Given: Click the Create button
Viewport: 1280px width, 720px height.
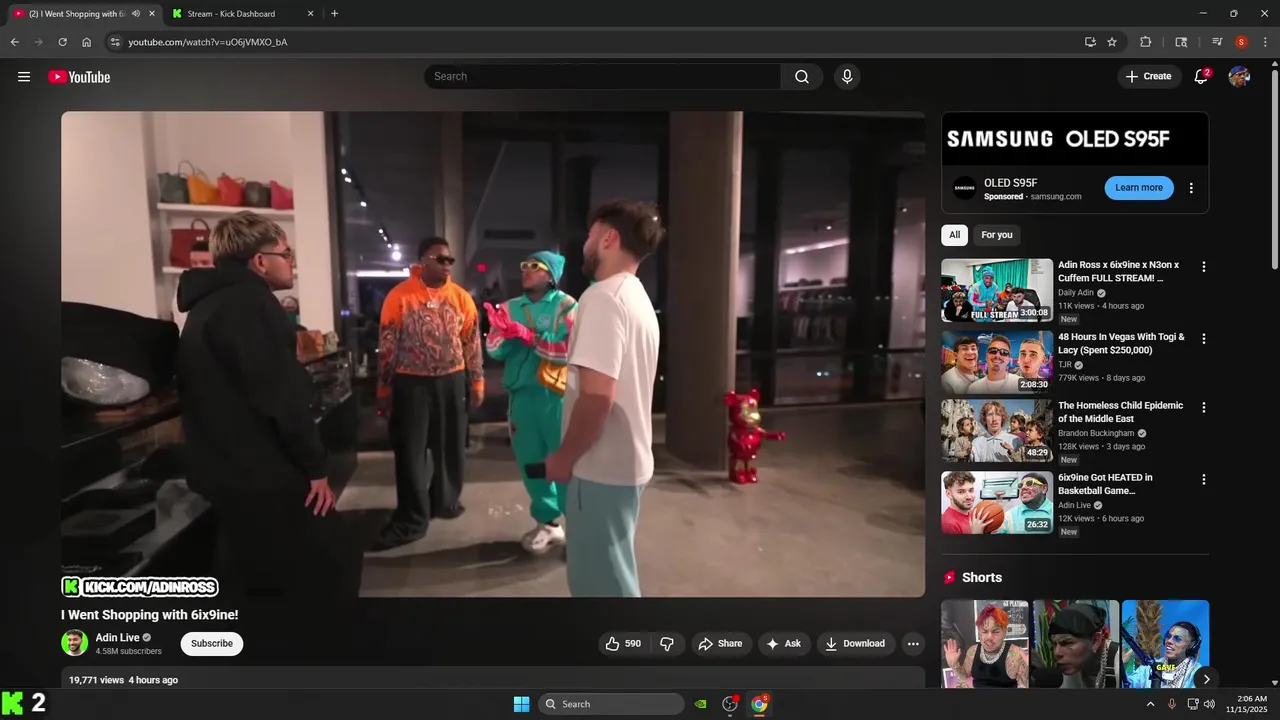Looking at the screenshot, I should pyautogui.click(x=1149, y=76).
